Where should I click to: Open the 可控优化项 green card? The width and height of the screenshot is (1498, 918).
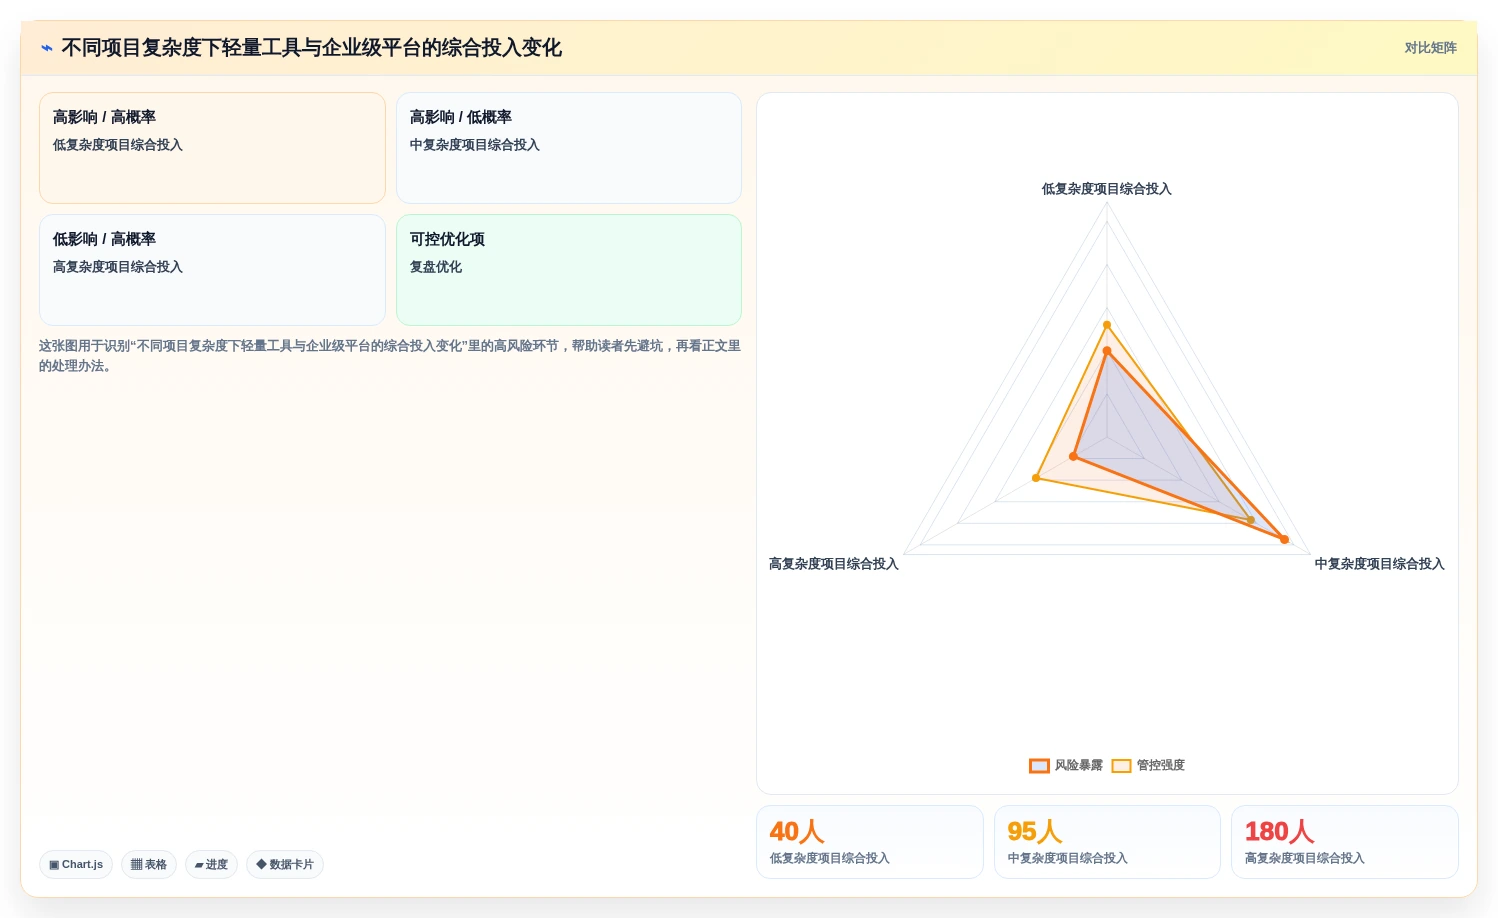coord(569,270)
